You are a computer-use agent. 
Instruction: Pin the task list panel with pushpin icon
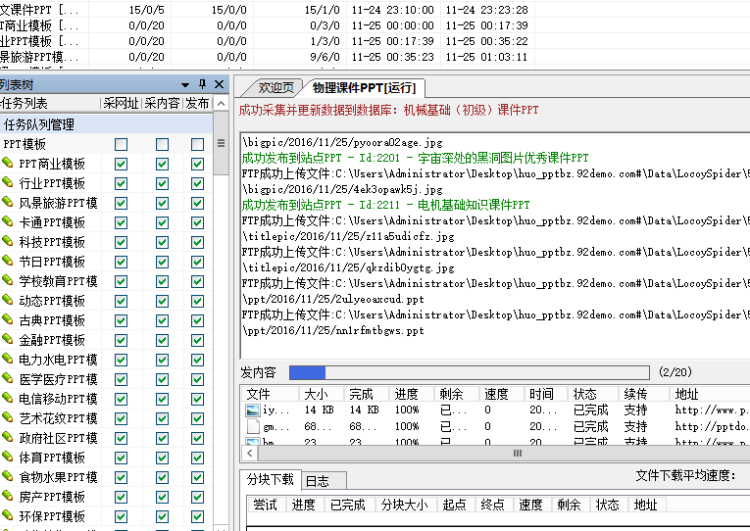point(203,84)
